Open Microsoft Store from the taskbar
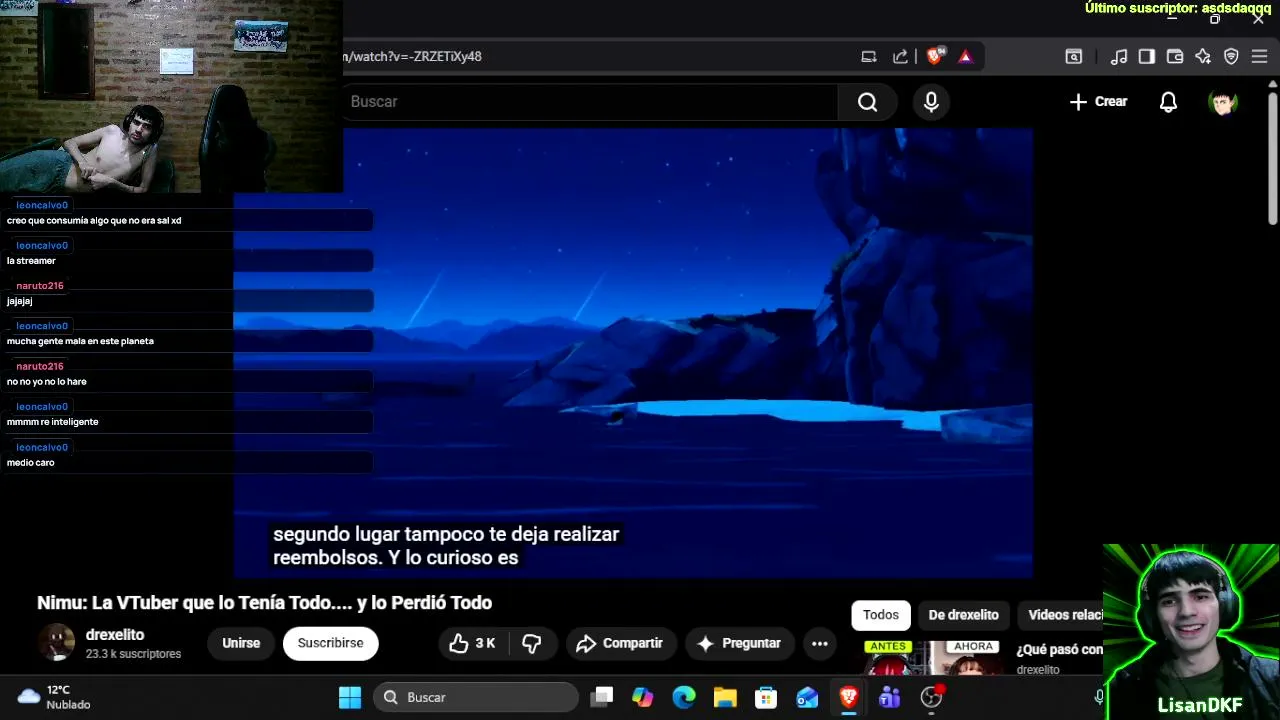Image resolution: width=1280 pixels, height=720 pixels. point(766,697)
